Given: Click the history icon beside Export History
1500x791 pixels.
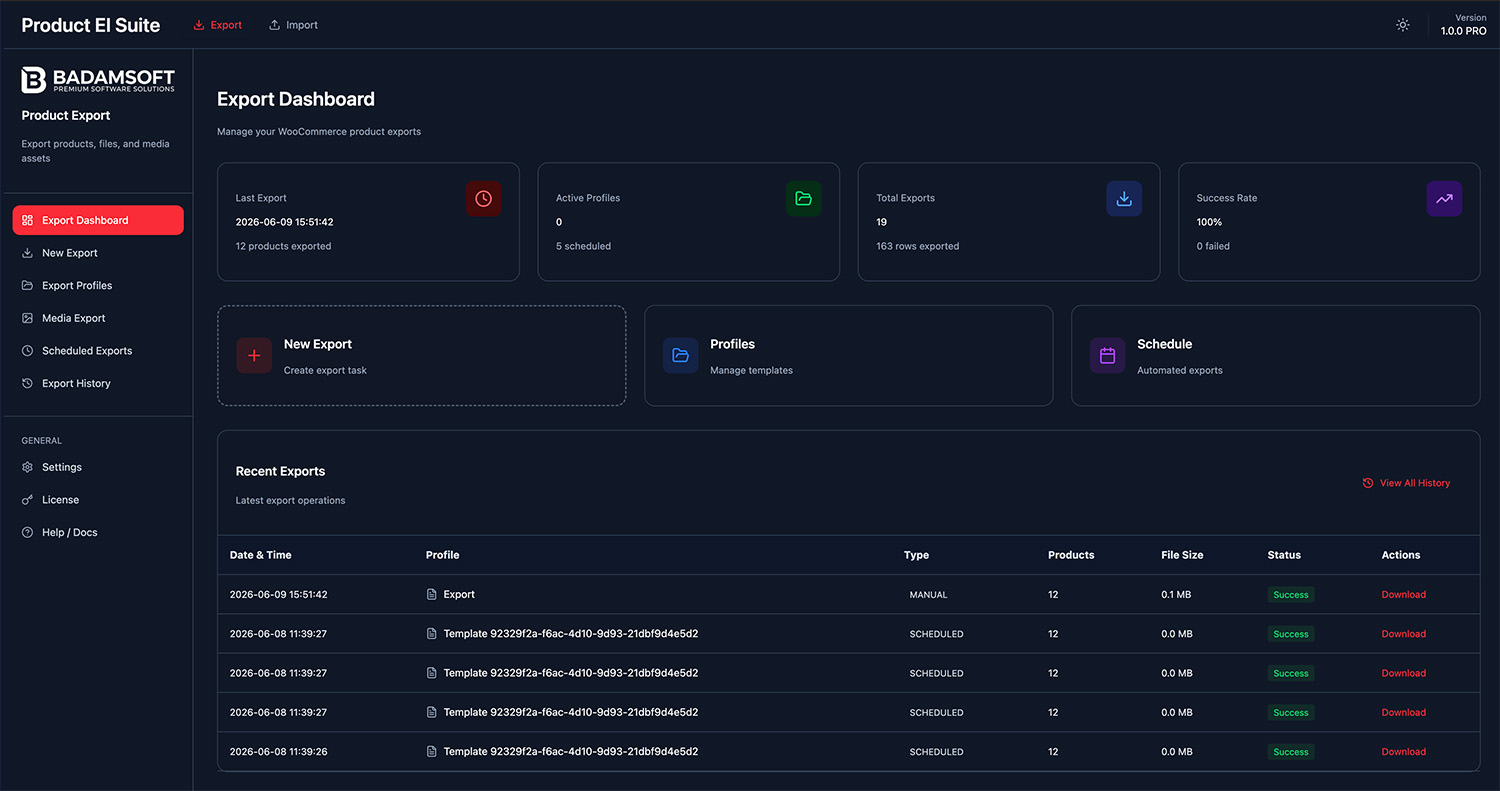Looking at the screenshot, I should 28,384.
